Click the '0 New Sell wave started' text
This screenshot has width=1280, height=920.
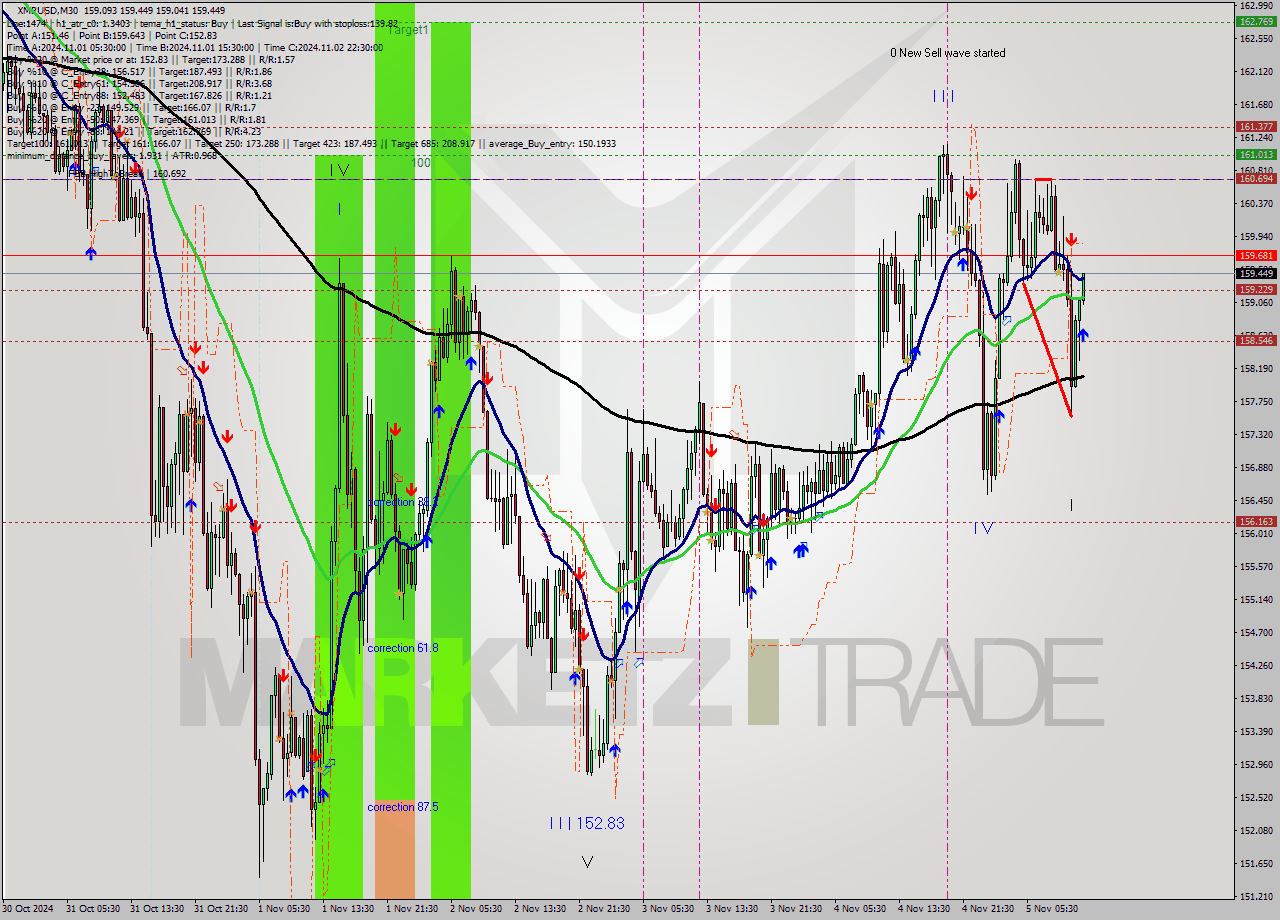[948, 53]
